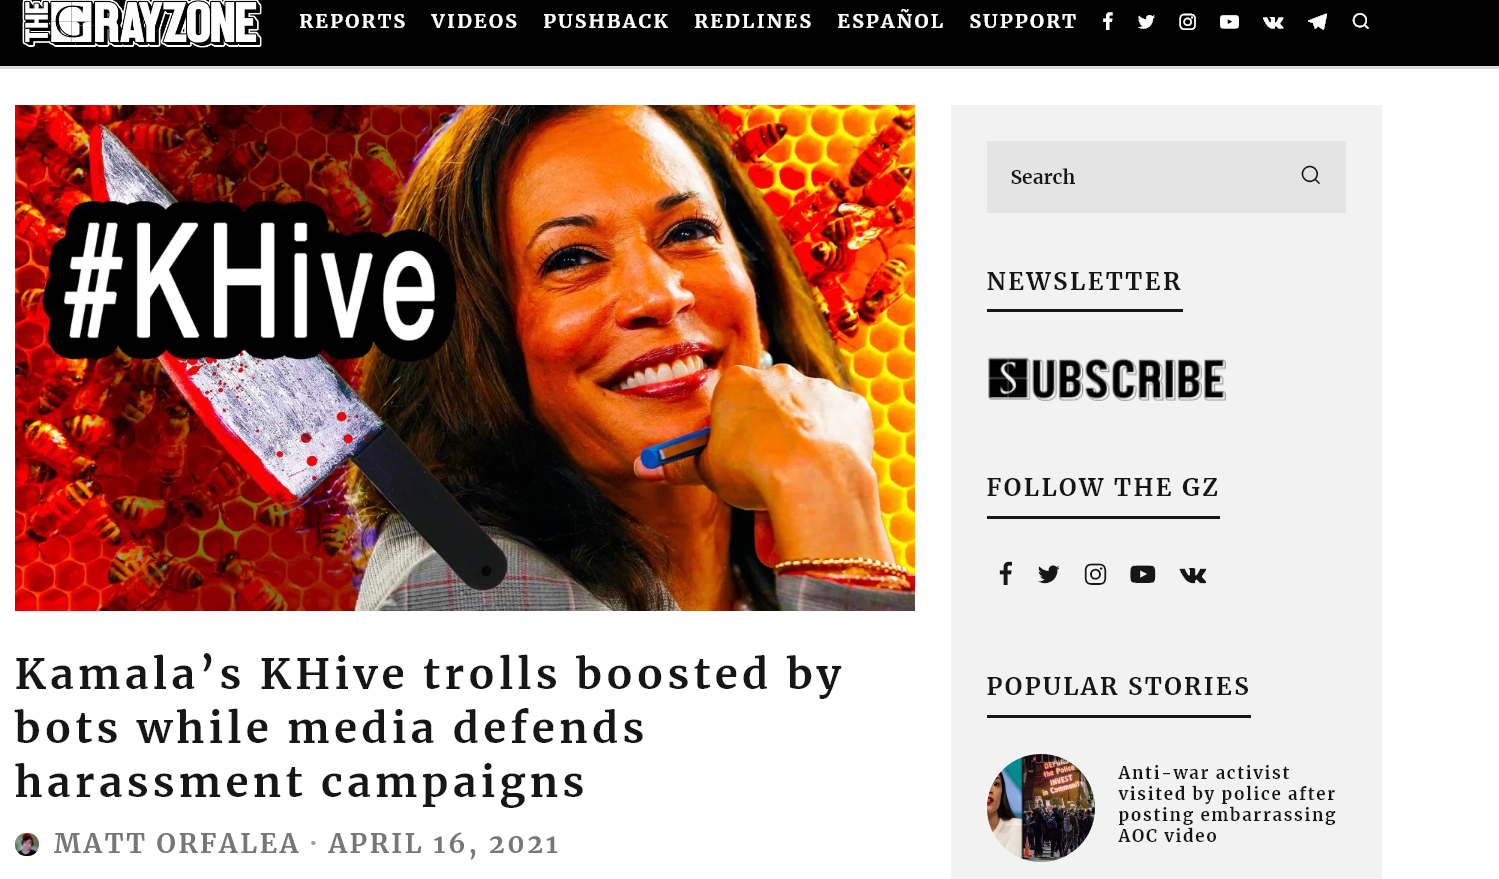Click the Facebook icon under Follow The GZ
This screenshot has height=879, width=1499.
[1005, 573]
